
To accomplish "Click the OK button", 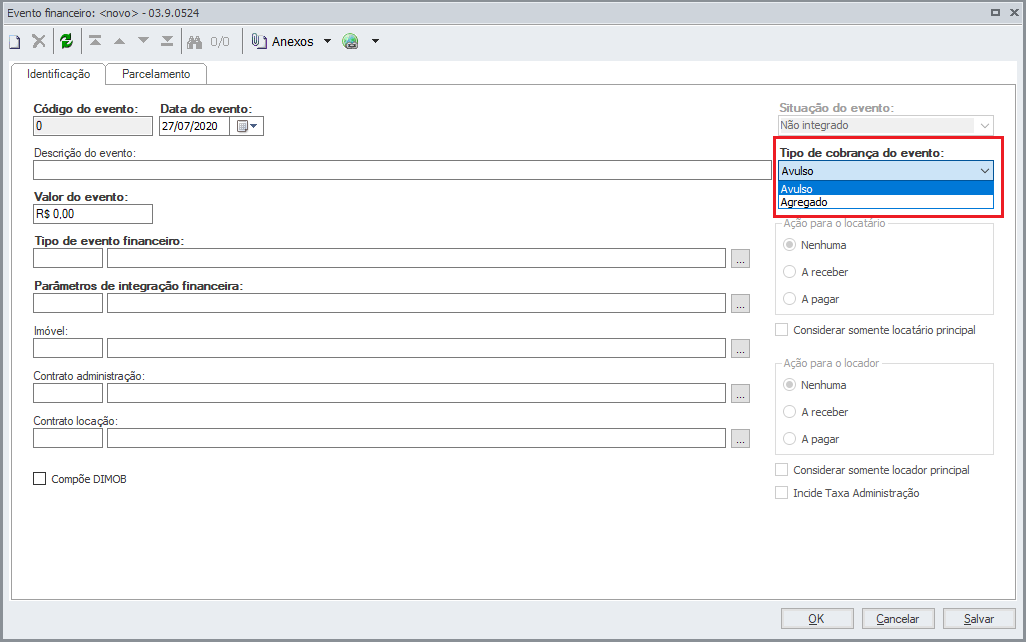I will pyautogui.click(x=817, y=618).
